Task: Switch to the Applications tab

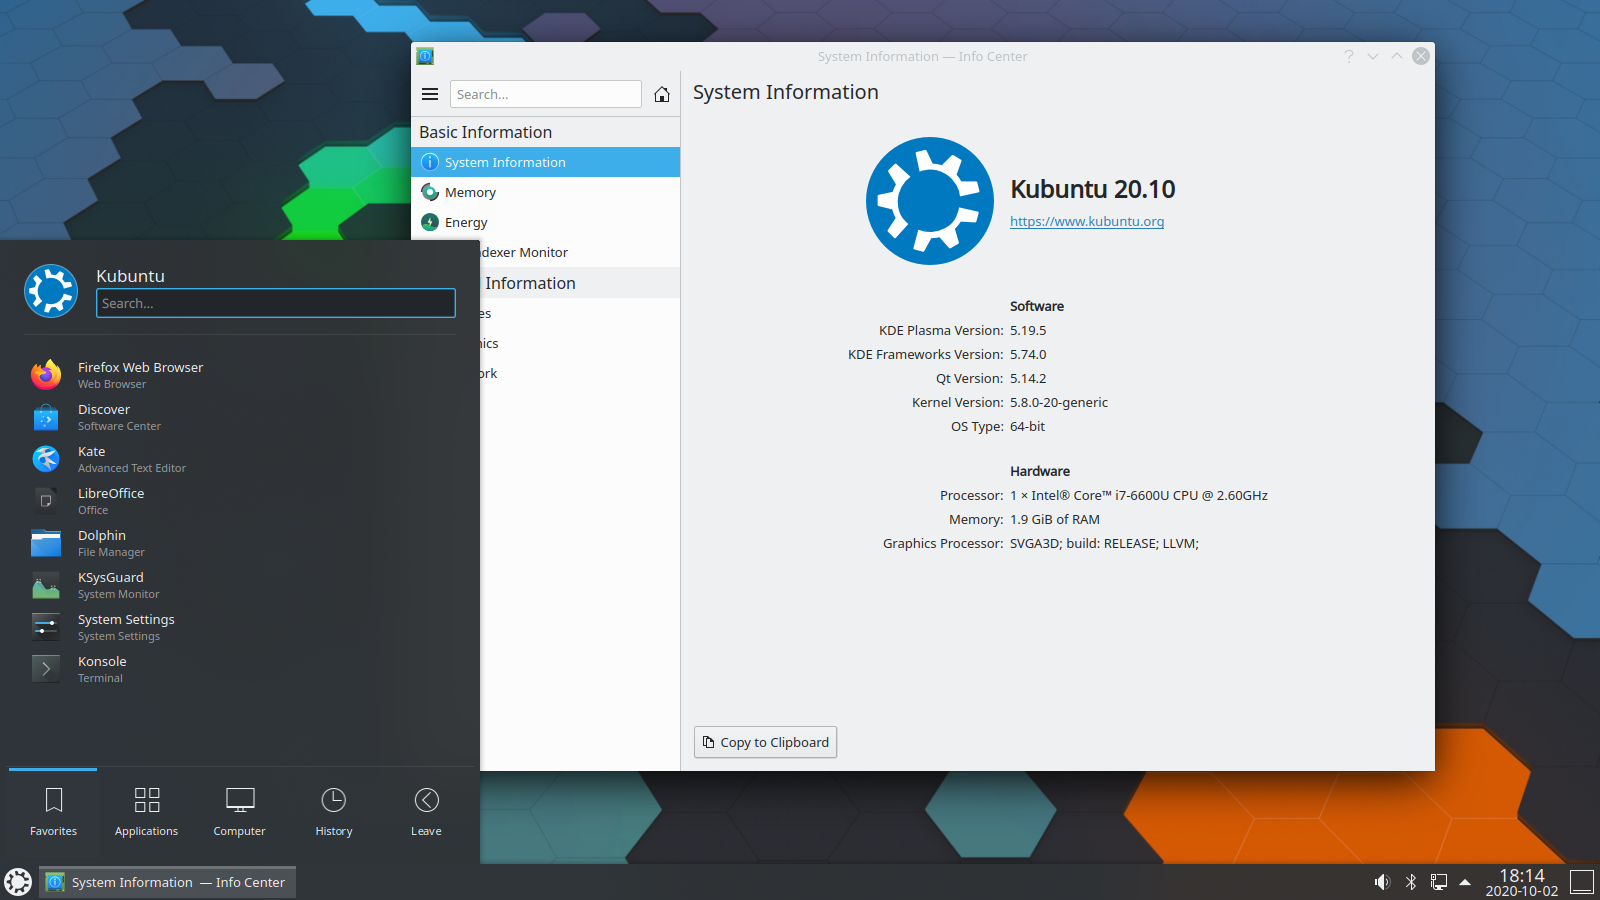Action: tap(146, 812)
